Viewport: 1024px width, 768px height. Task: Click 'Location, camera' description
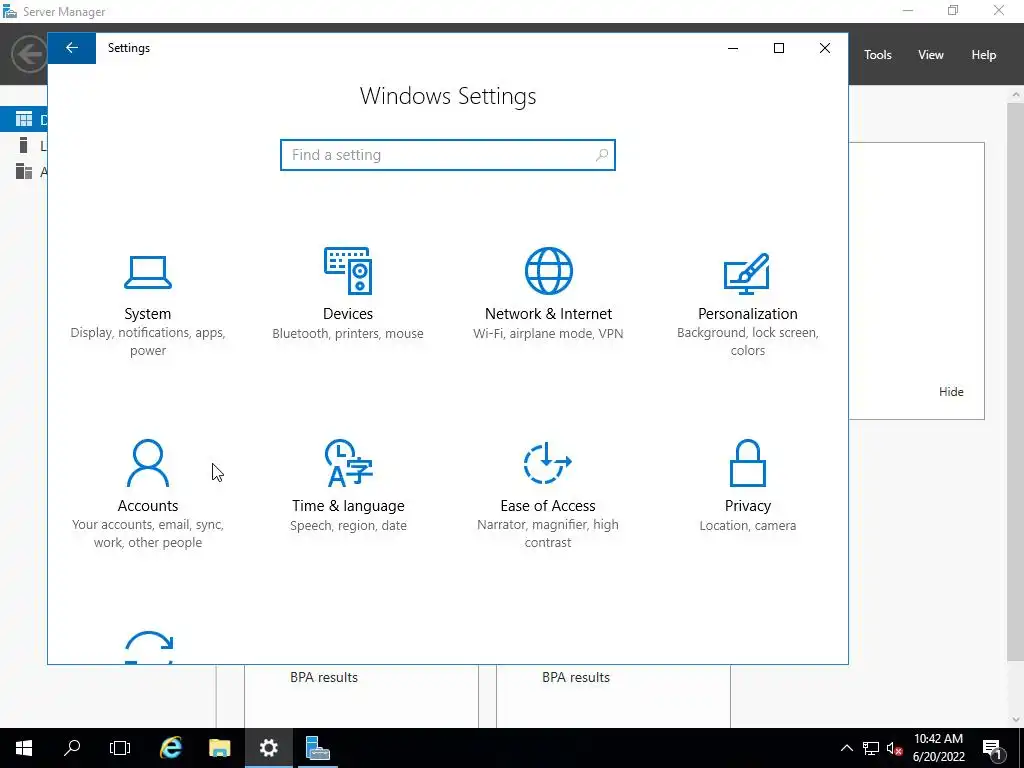(x=748, y=525)
